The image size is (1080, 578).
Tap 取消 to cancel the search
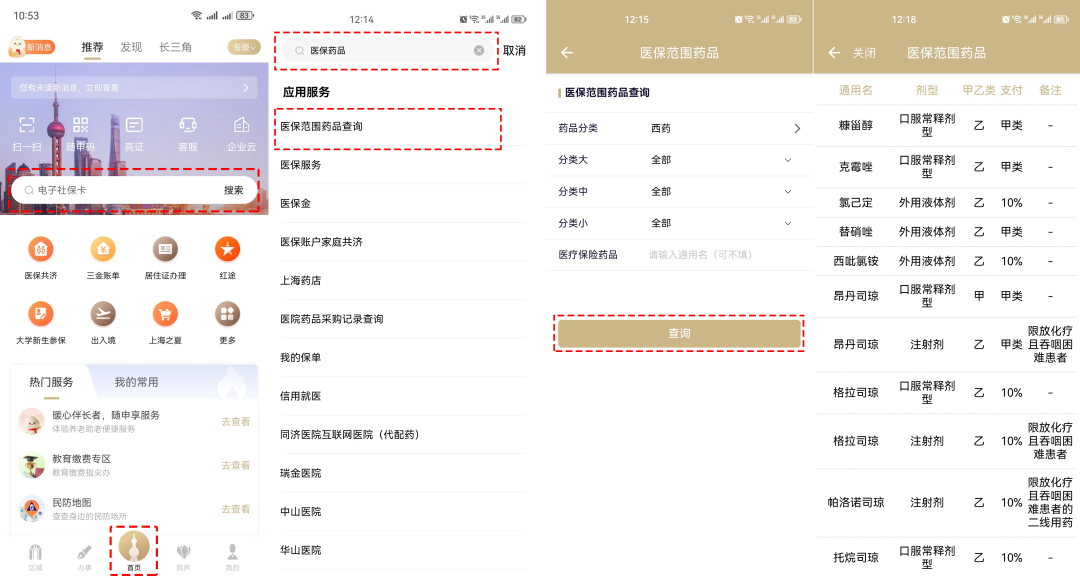tap(514, 50)
